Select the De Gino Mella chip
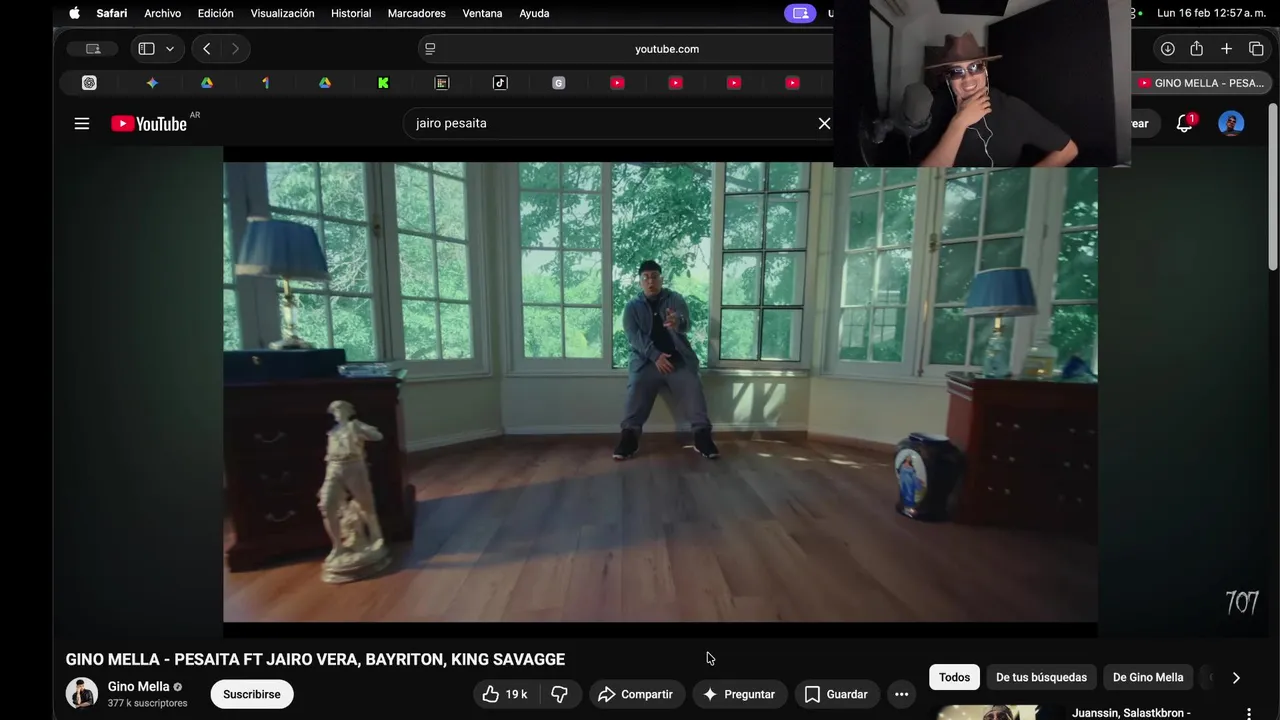The width and height of the screenshot is (1280, 720). (1148, 677)
